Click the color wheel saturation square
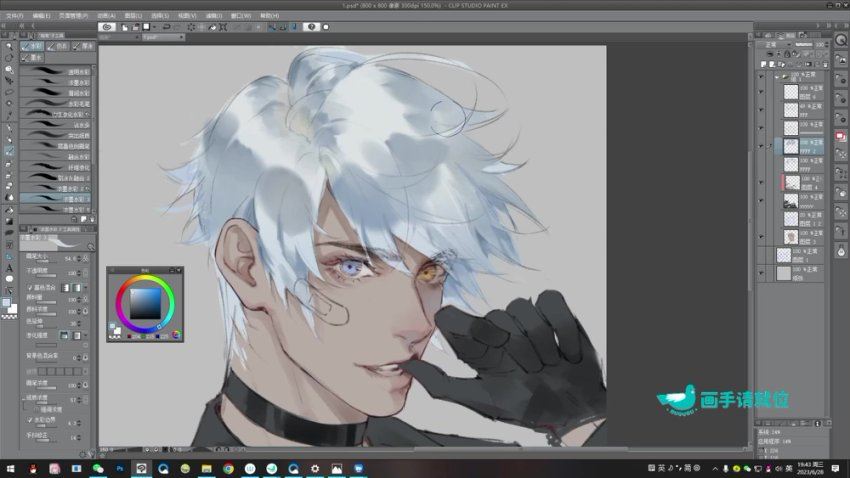The image size is (850, 478). [145, 303]
